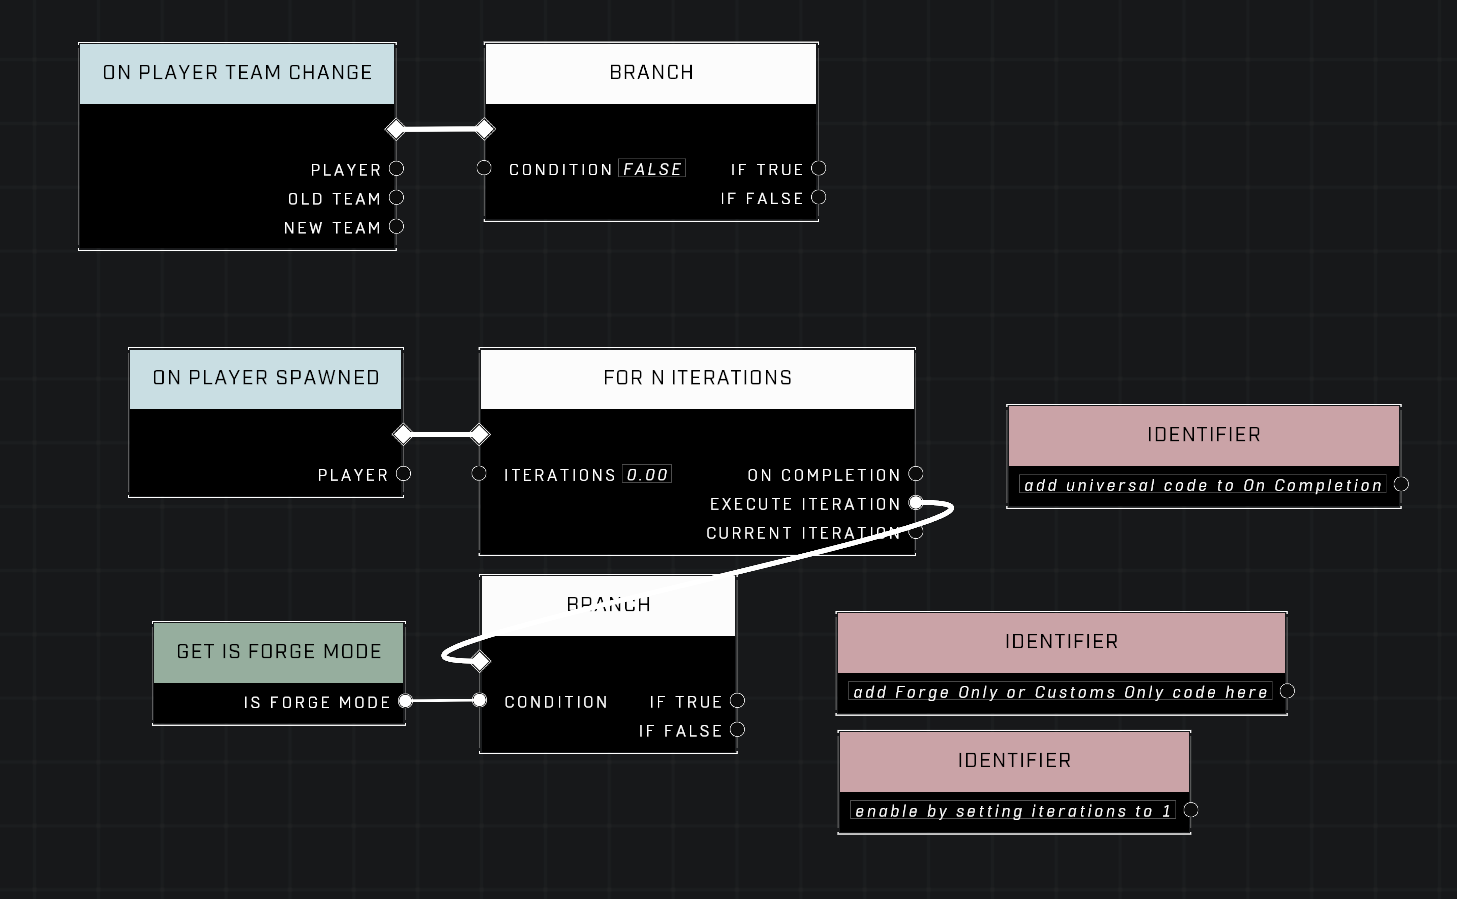Edit the 'add universal code to On Completion' text
1457x899 pixels.
(1202, 485)
